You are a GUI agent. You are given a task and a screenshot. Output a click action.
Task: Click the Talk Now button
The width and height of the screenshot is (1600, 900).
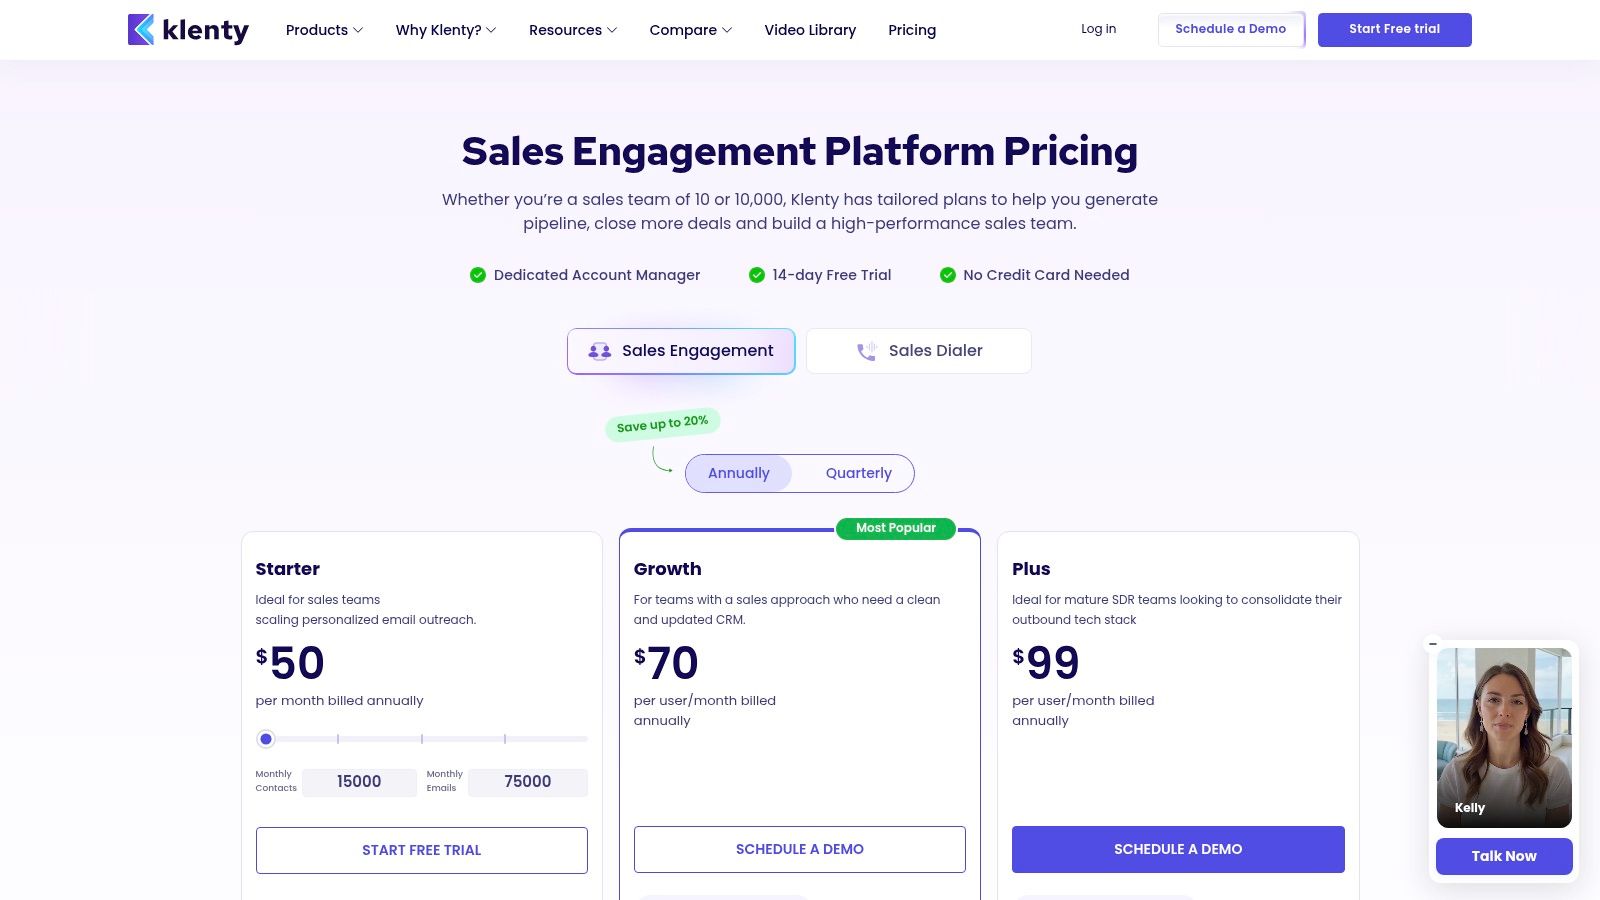(1504, 856)
